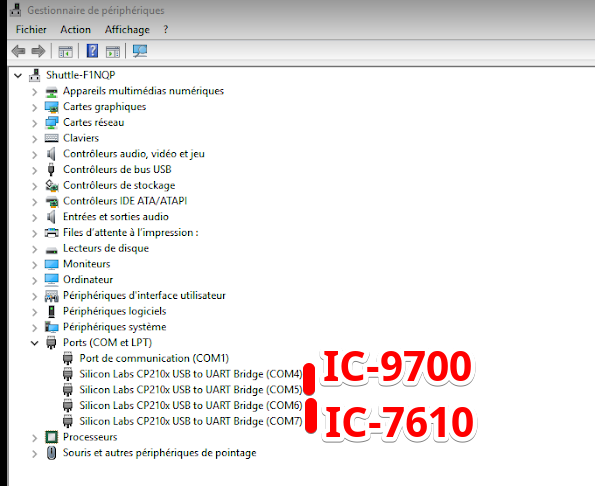Click the Files d'attente à l'impression printer icon

(51, 233)
